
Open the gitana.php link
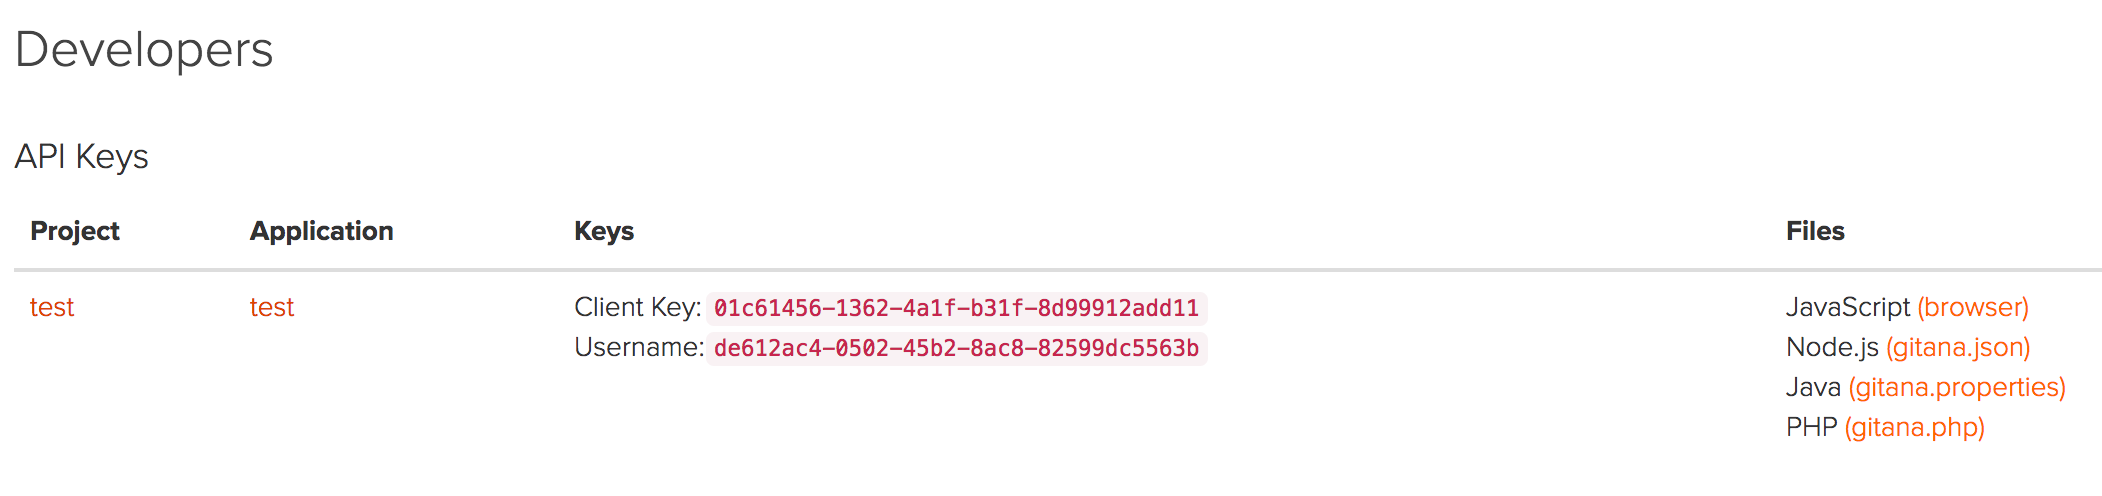[1914, 427]
